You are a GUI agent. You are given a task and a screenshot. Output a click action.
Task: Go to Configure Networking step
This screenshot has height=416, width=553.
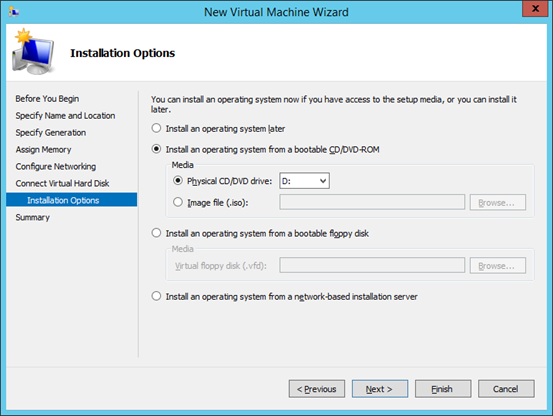click(x=56, y=166)
